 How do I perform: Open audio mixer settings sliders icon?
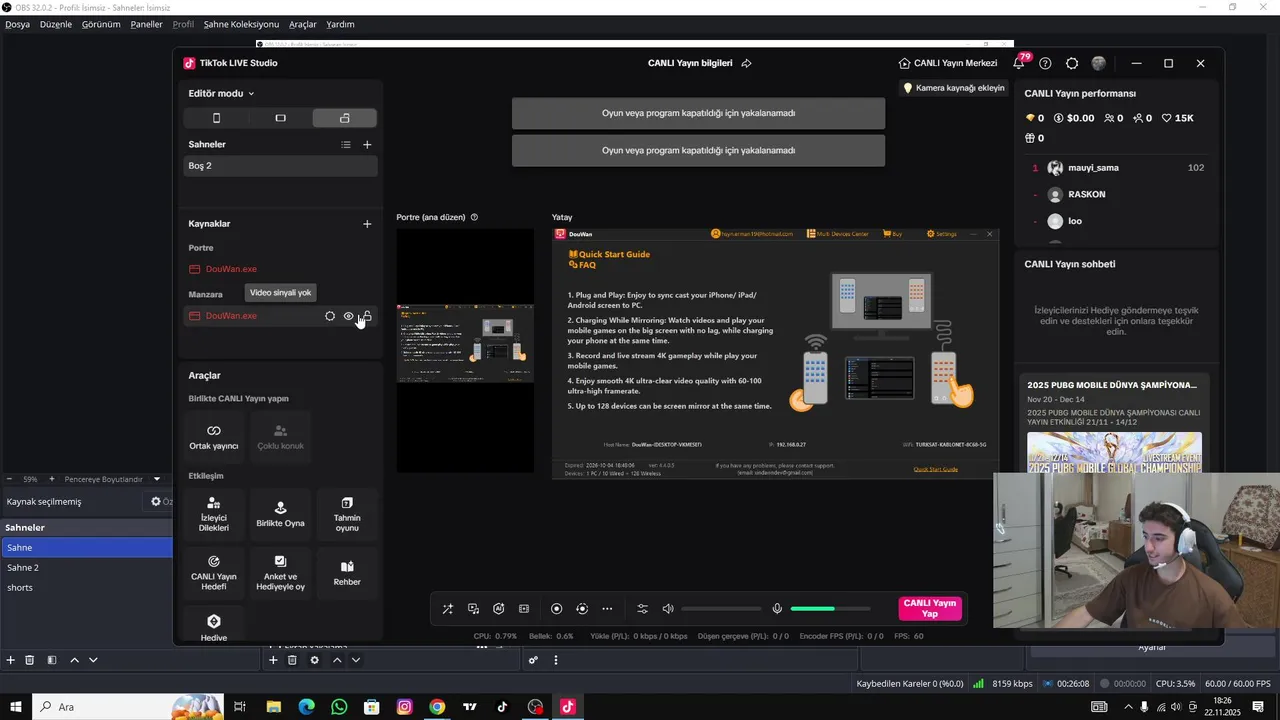point(643,609)
